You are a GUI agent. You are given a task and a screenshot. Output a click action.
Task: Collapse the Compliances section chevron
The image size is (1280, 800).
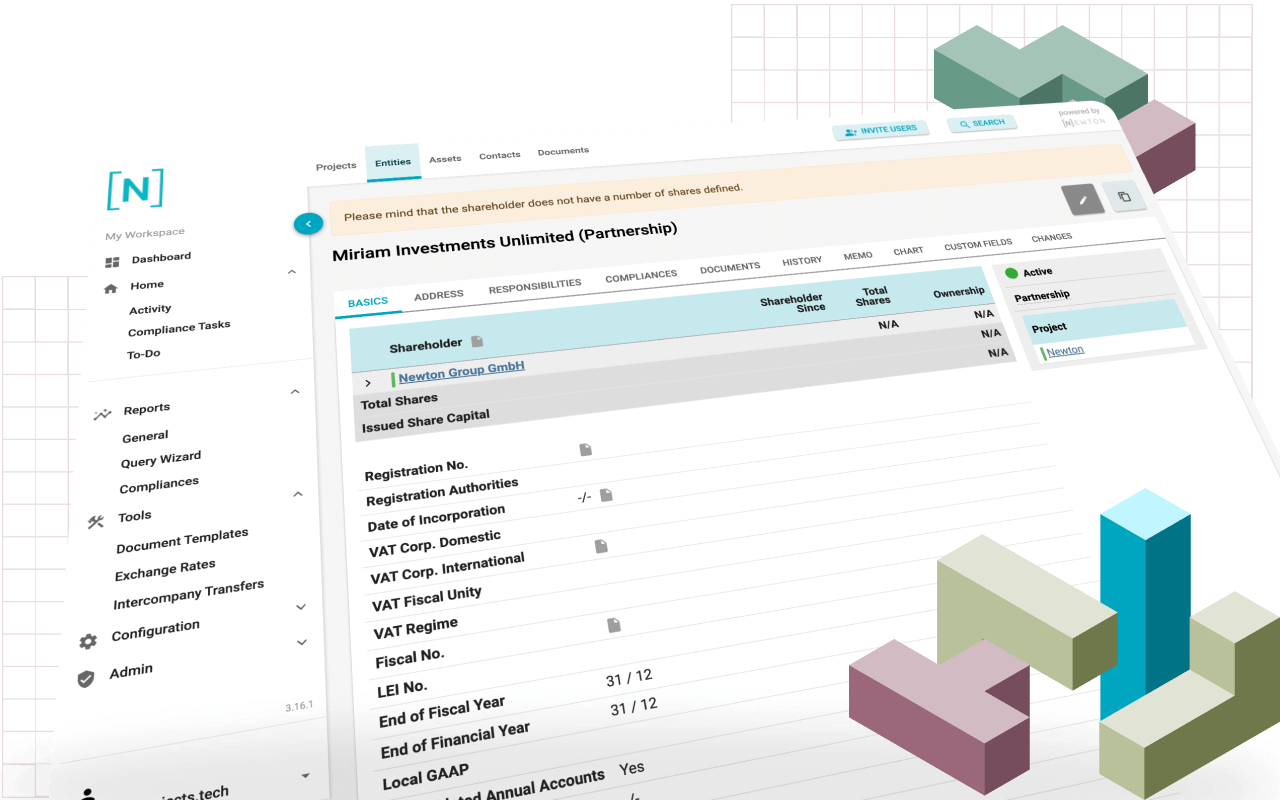click(296, 493)
